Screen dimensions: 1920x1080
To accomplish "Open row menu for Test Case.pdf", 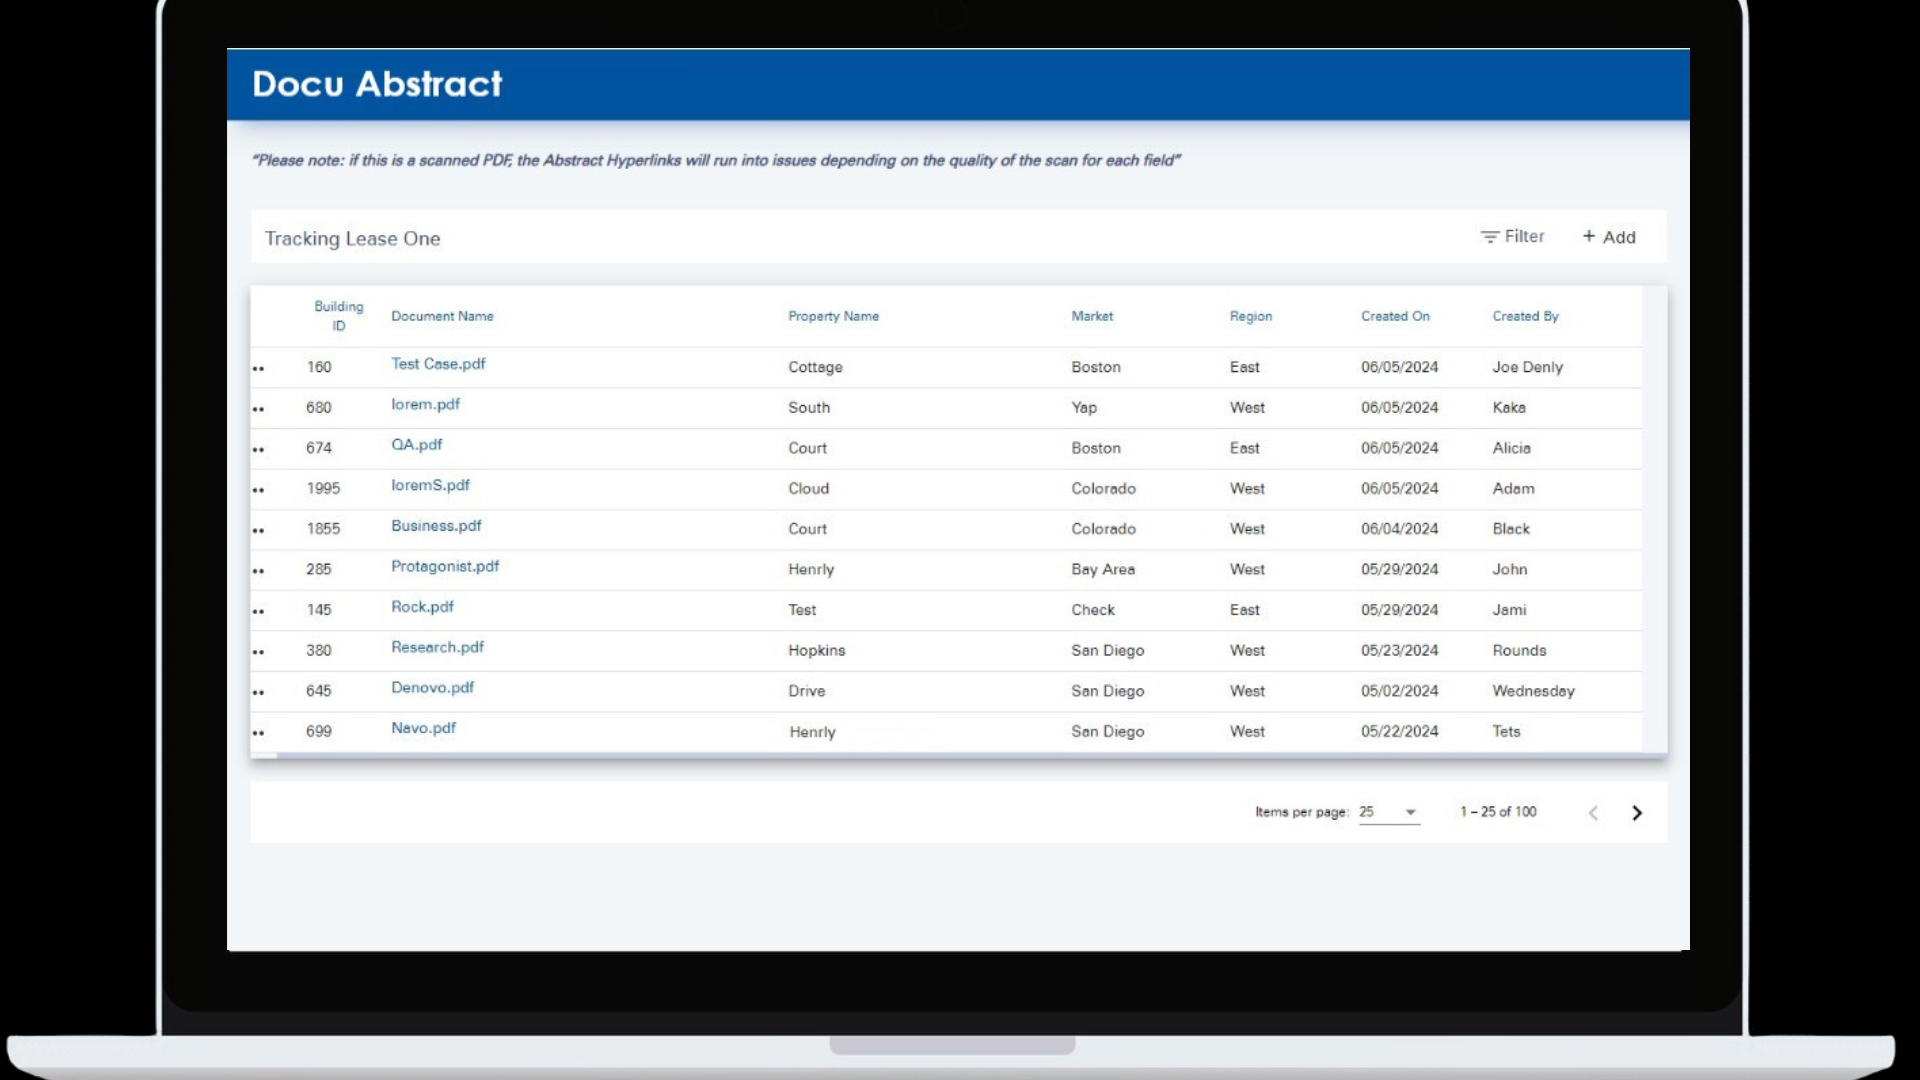I will pyautogui.click(x=259, y=369).
